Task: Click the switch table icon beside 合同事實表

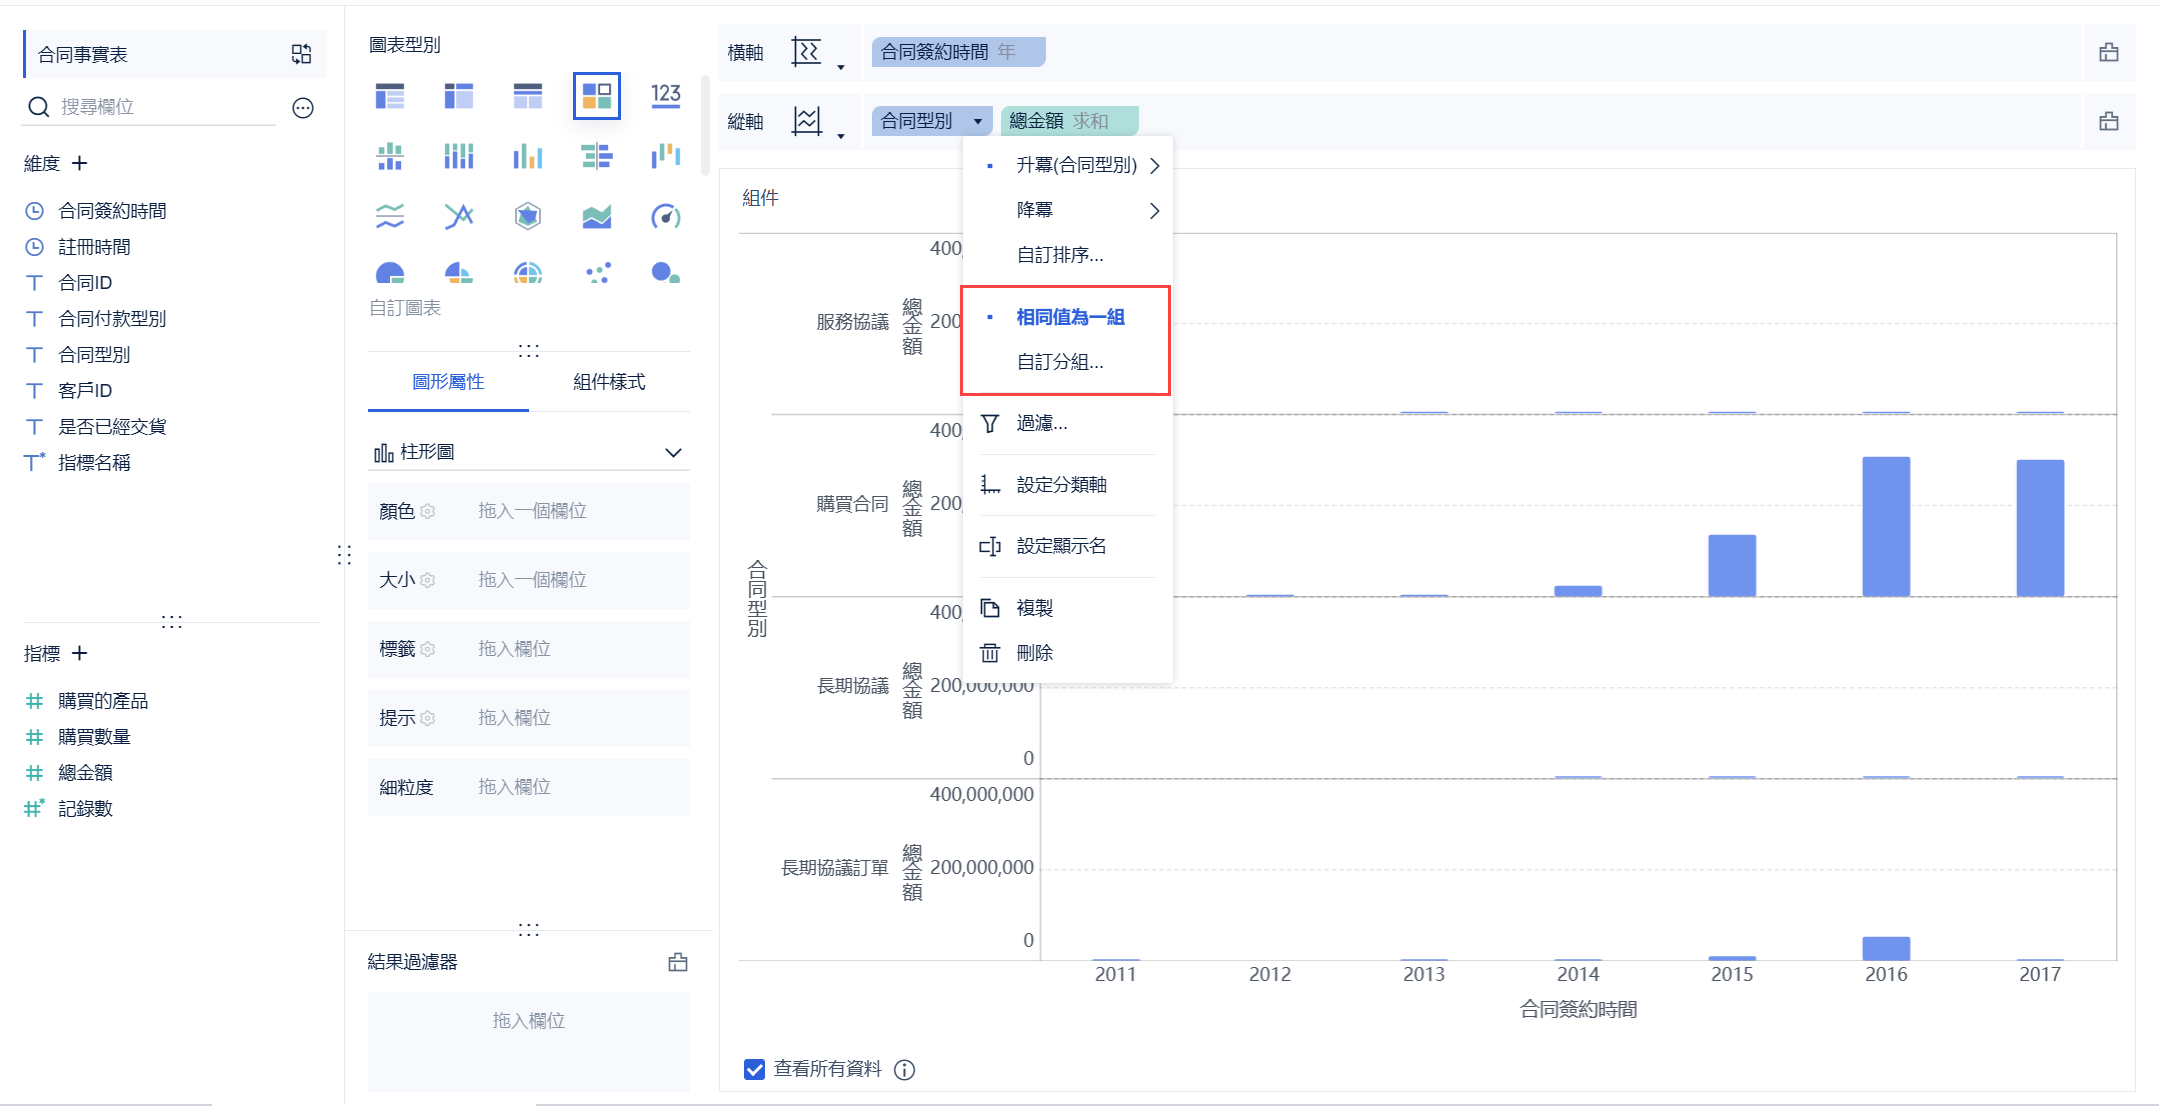Action: tap(301, 54)
